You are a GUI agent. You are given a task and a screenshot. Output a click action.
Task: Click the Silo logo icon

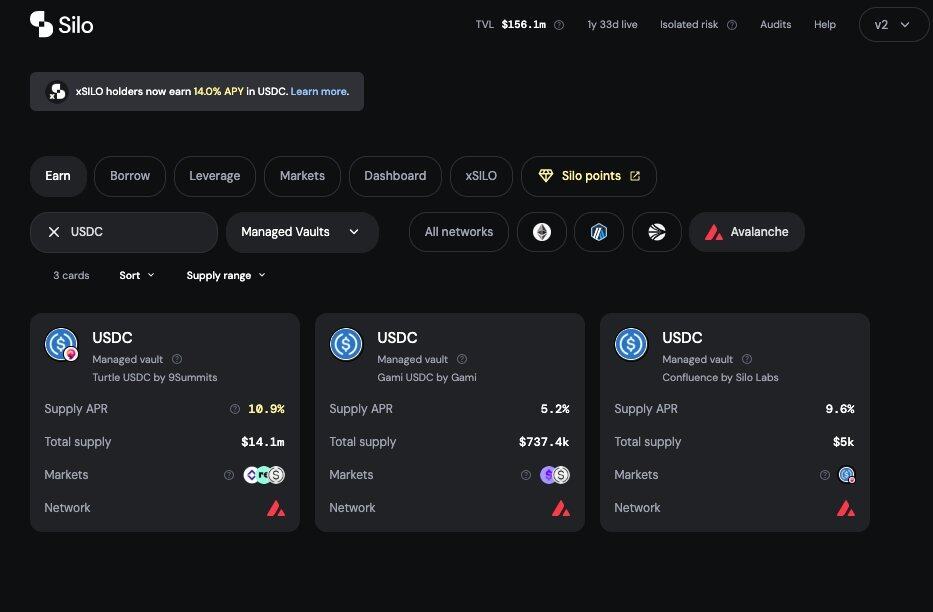tap(41, 24)
